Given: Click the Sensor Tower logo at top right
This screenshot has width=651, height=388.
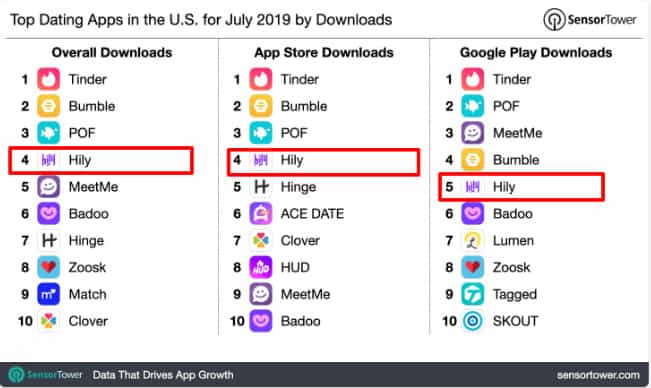Looking at the screenshot, I should click(x=590, y=20).
